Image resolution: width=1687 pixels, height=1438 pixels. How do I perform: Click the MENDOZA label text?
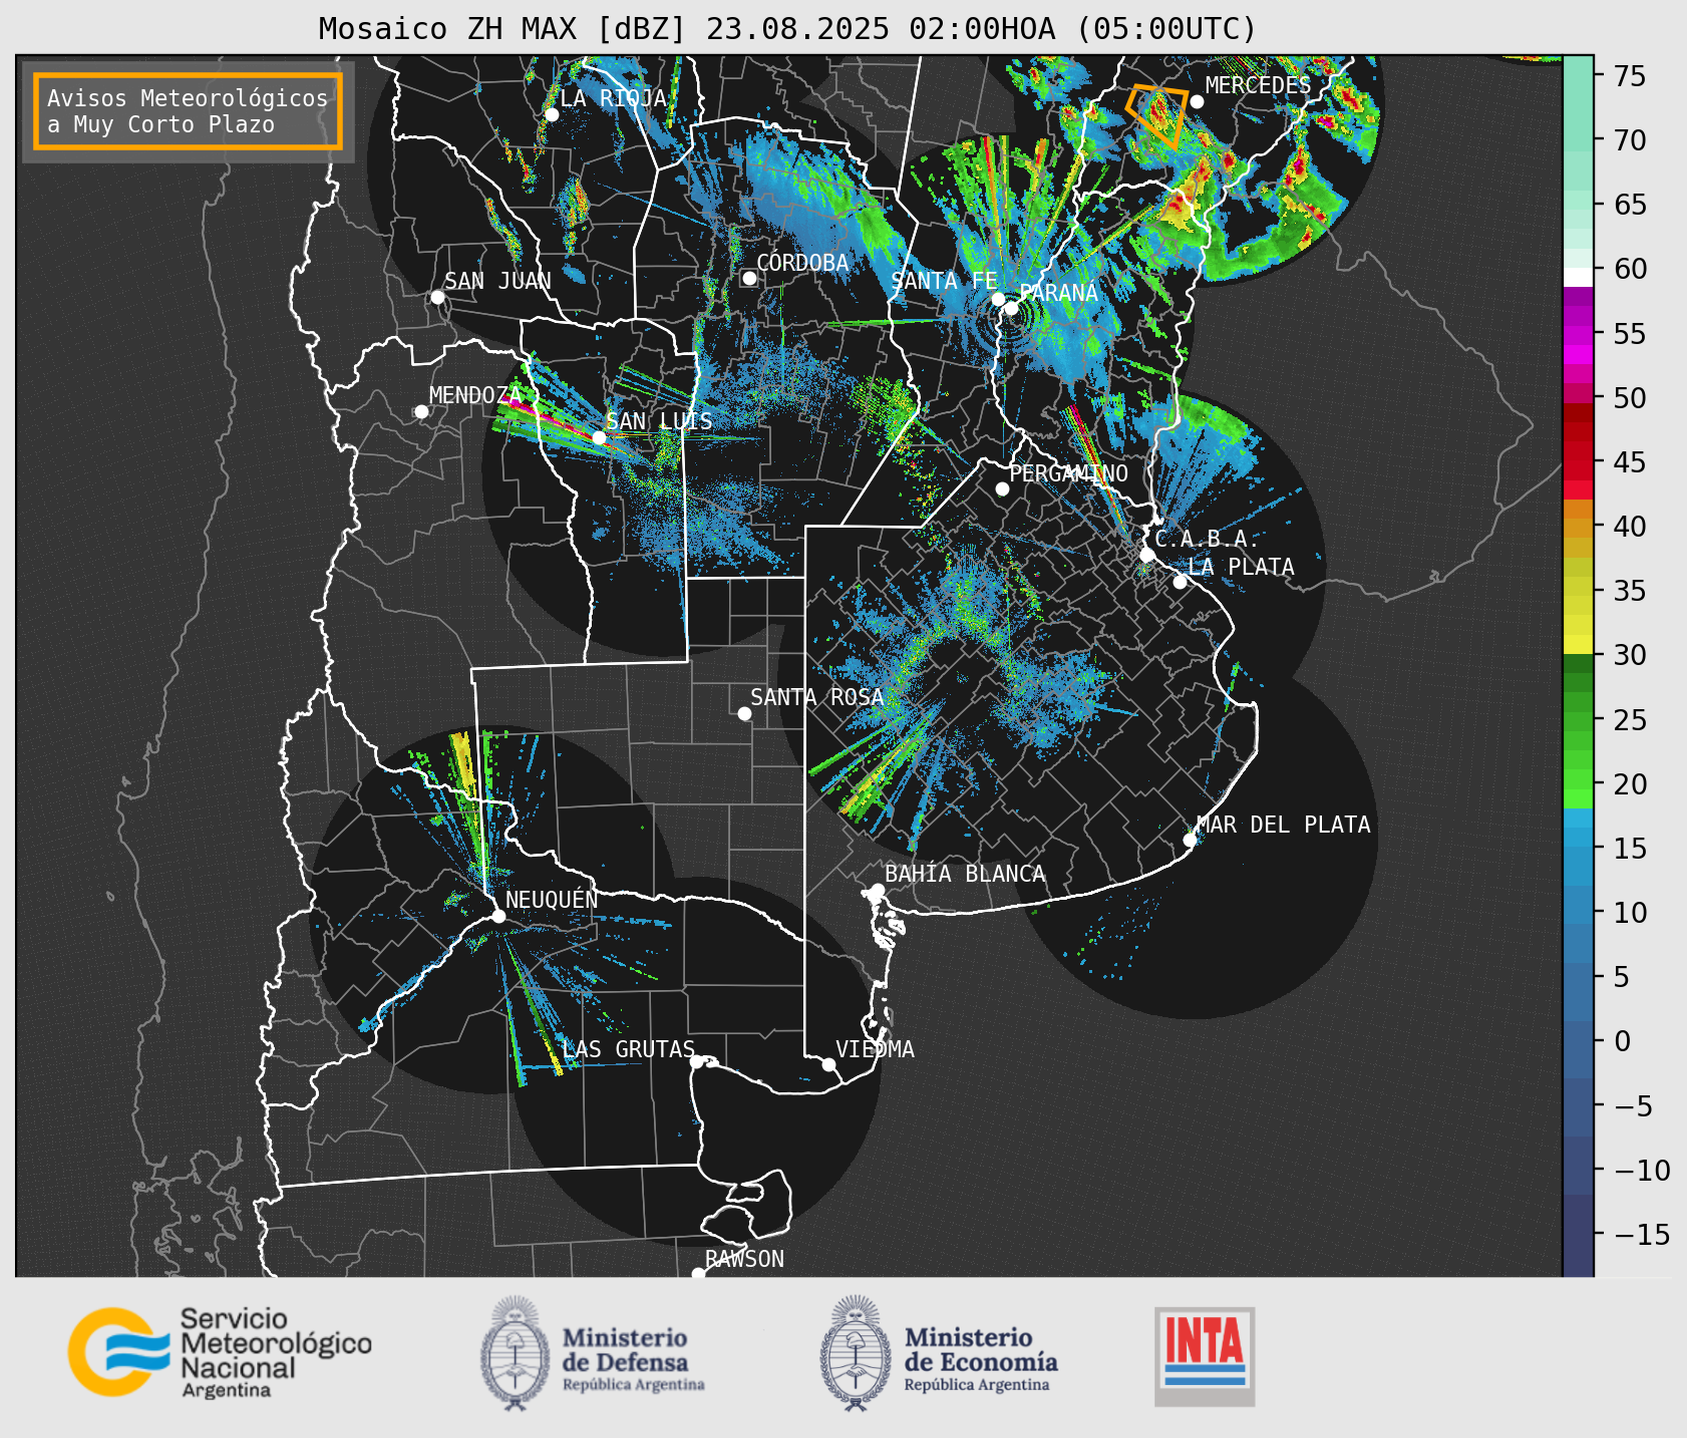click(476, 394)
